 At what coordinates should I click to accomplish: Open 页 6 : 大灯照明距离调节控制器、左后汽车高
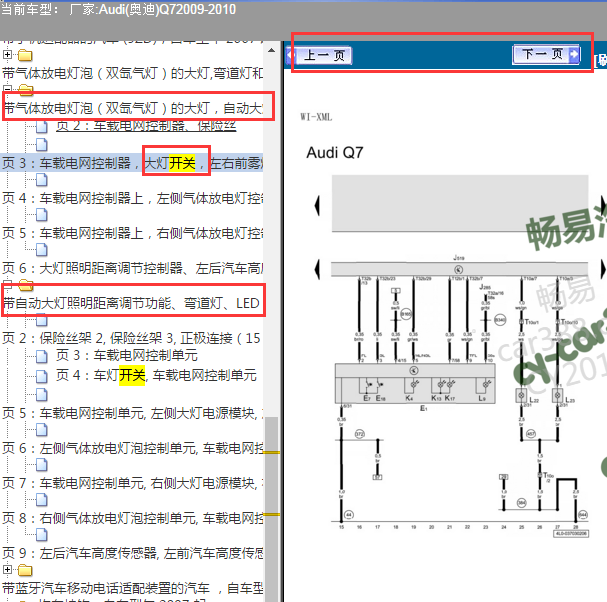click(x=133, y=268)
